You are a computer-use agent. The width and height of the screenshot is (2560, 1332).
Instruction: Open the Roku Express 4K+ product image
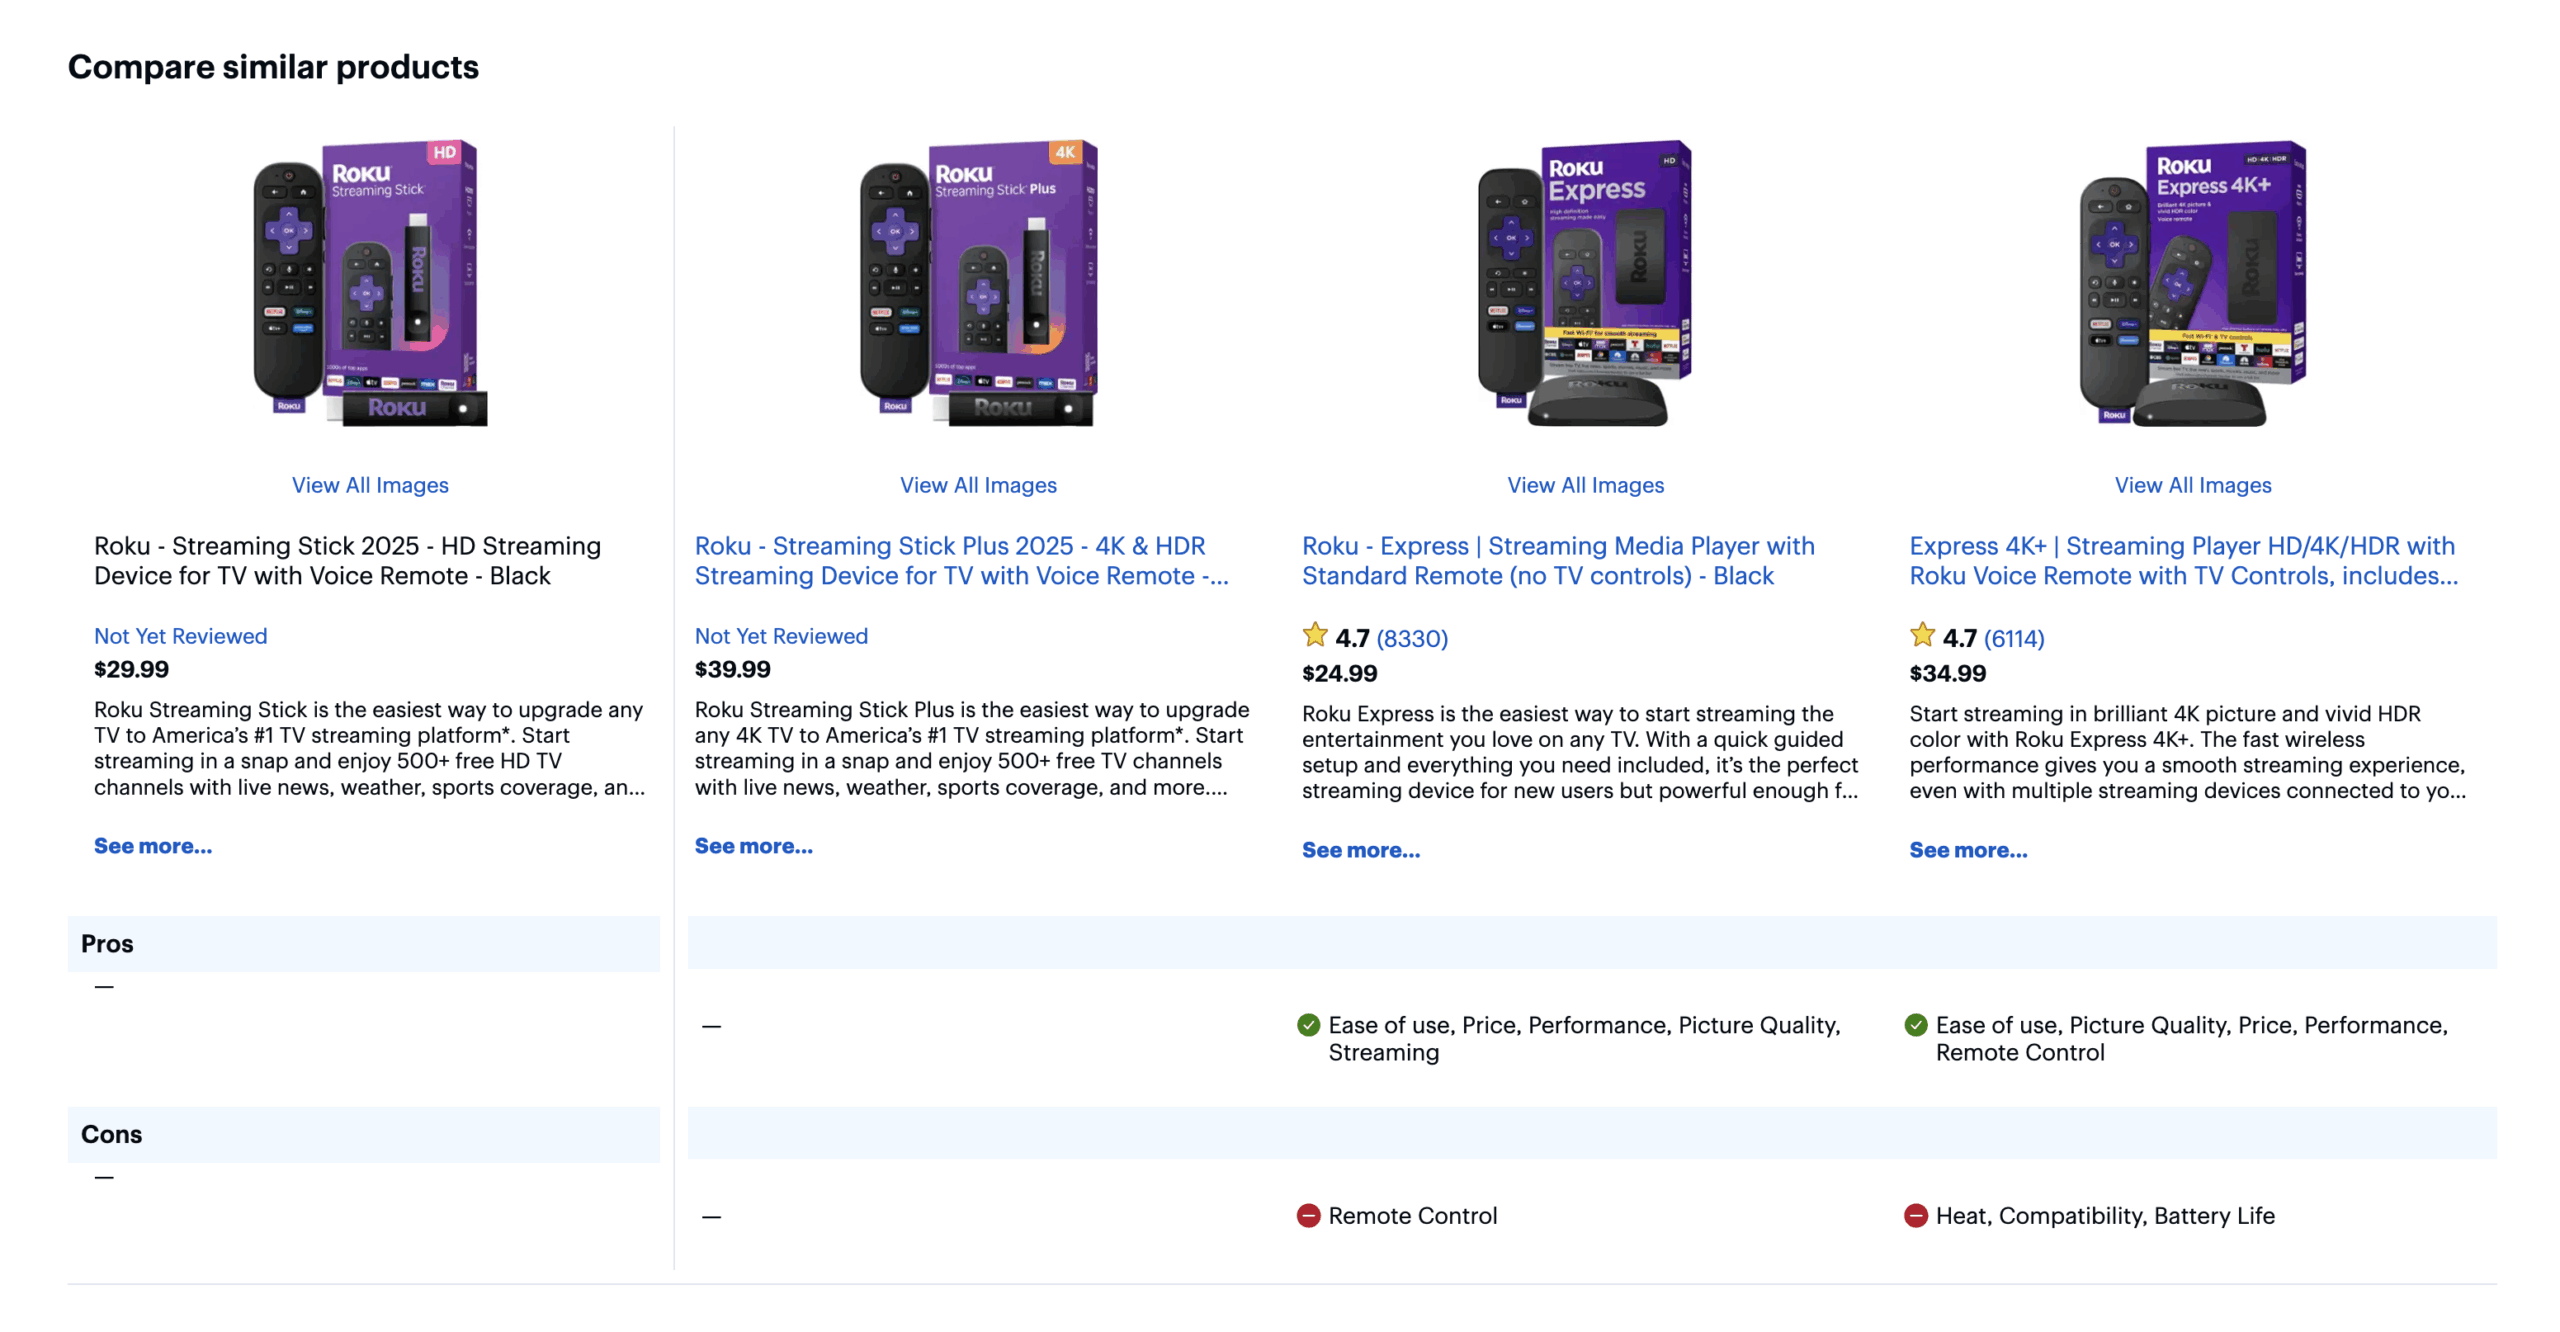coord(2191,283)
